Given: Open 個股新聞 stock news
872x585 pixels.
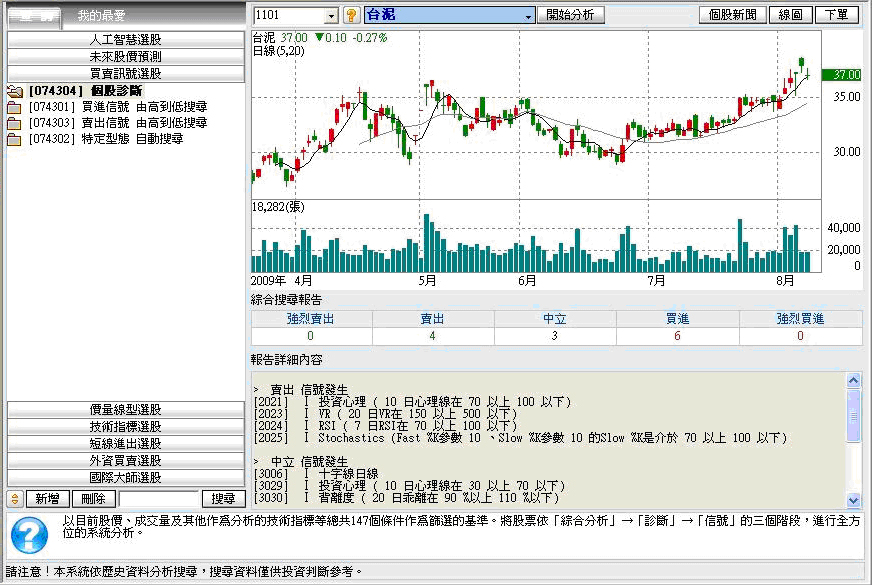Looking at the screenshot, I should pyautogui.click(x=732, y=15).
